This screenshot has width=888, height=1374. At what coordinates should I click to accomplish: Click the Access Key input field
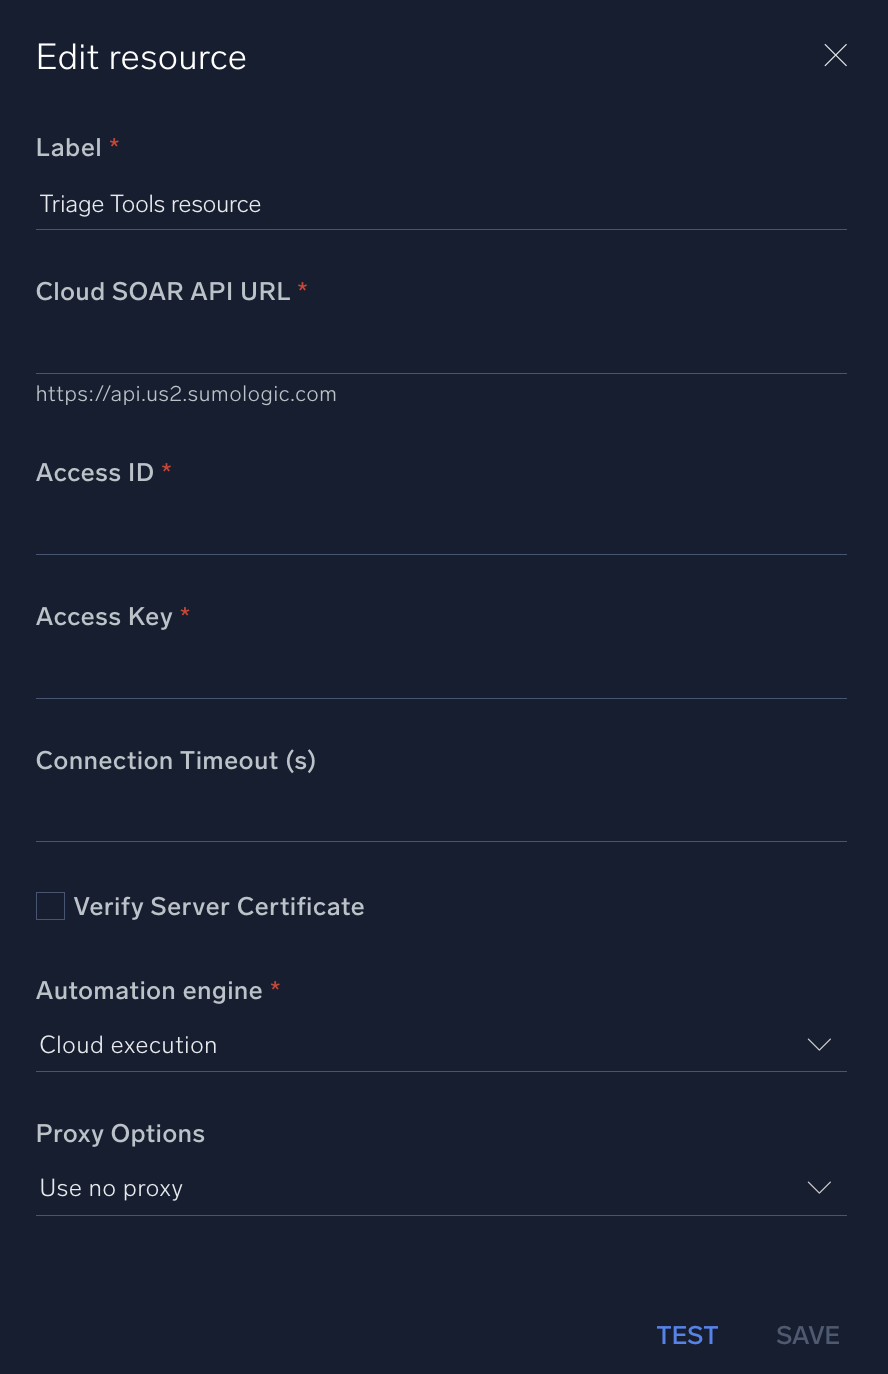coord(440,674)
